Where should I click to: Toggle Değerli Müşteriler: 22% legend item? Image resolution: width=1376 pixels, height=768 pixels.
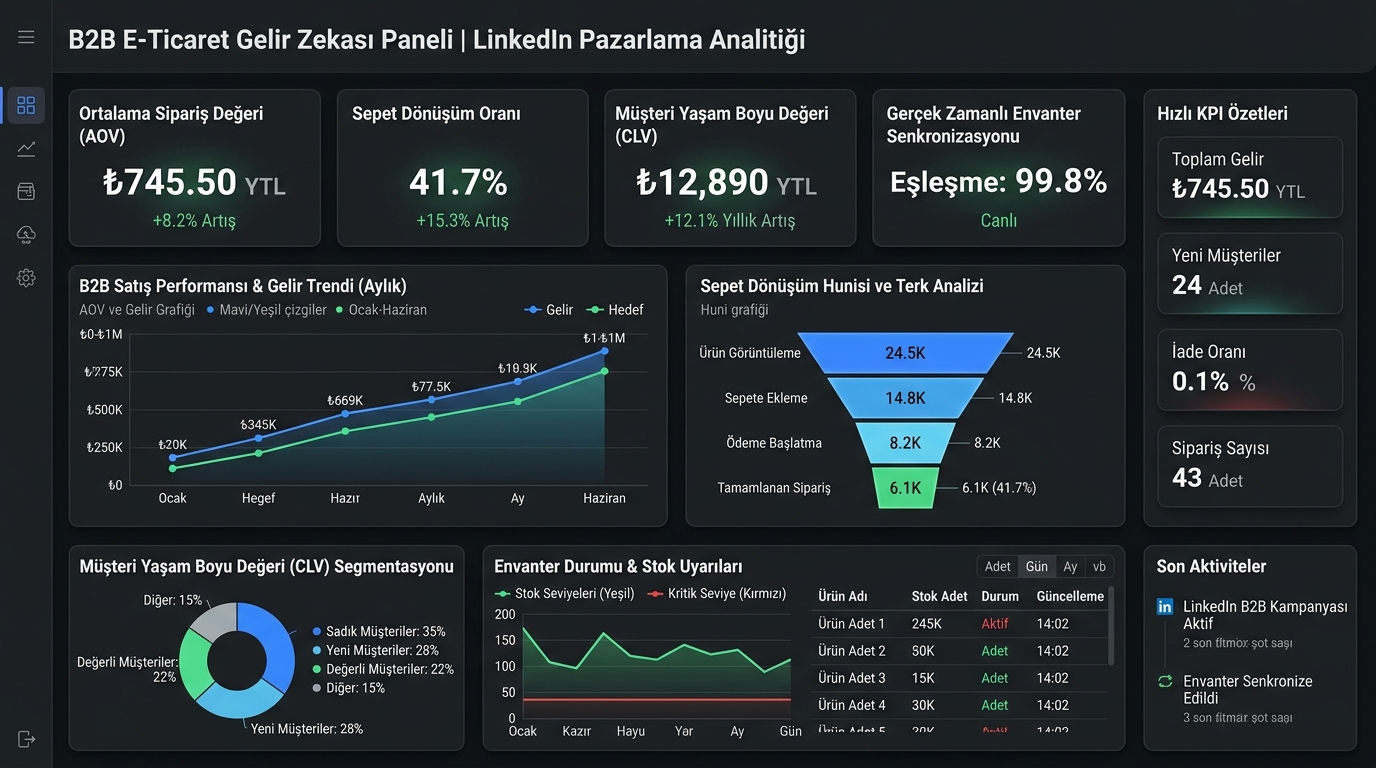(x=382, y=669)
